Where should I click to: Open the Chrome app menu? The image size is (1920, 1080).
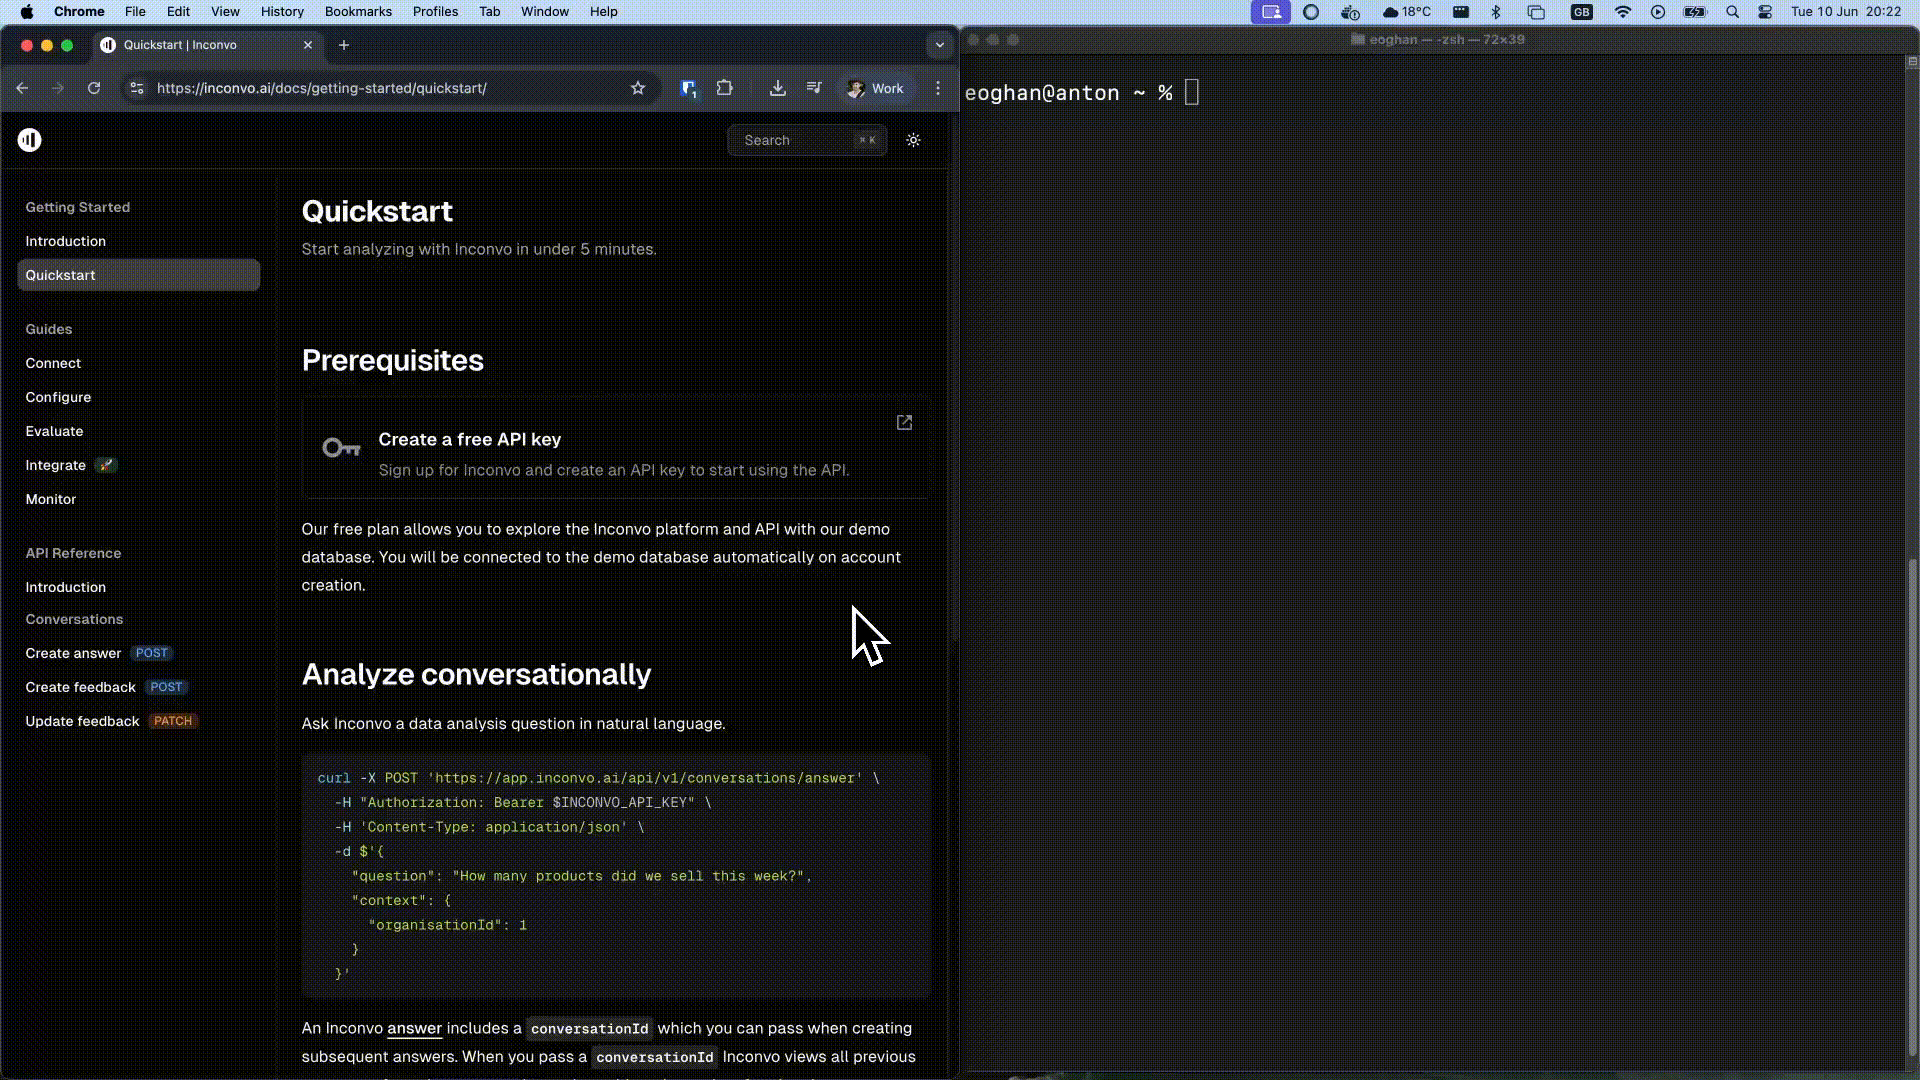pyautogui.click(x=79, y=12)
